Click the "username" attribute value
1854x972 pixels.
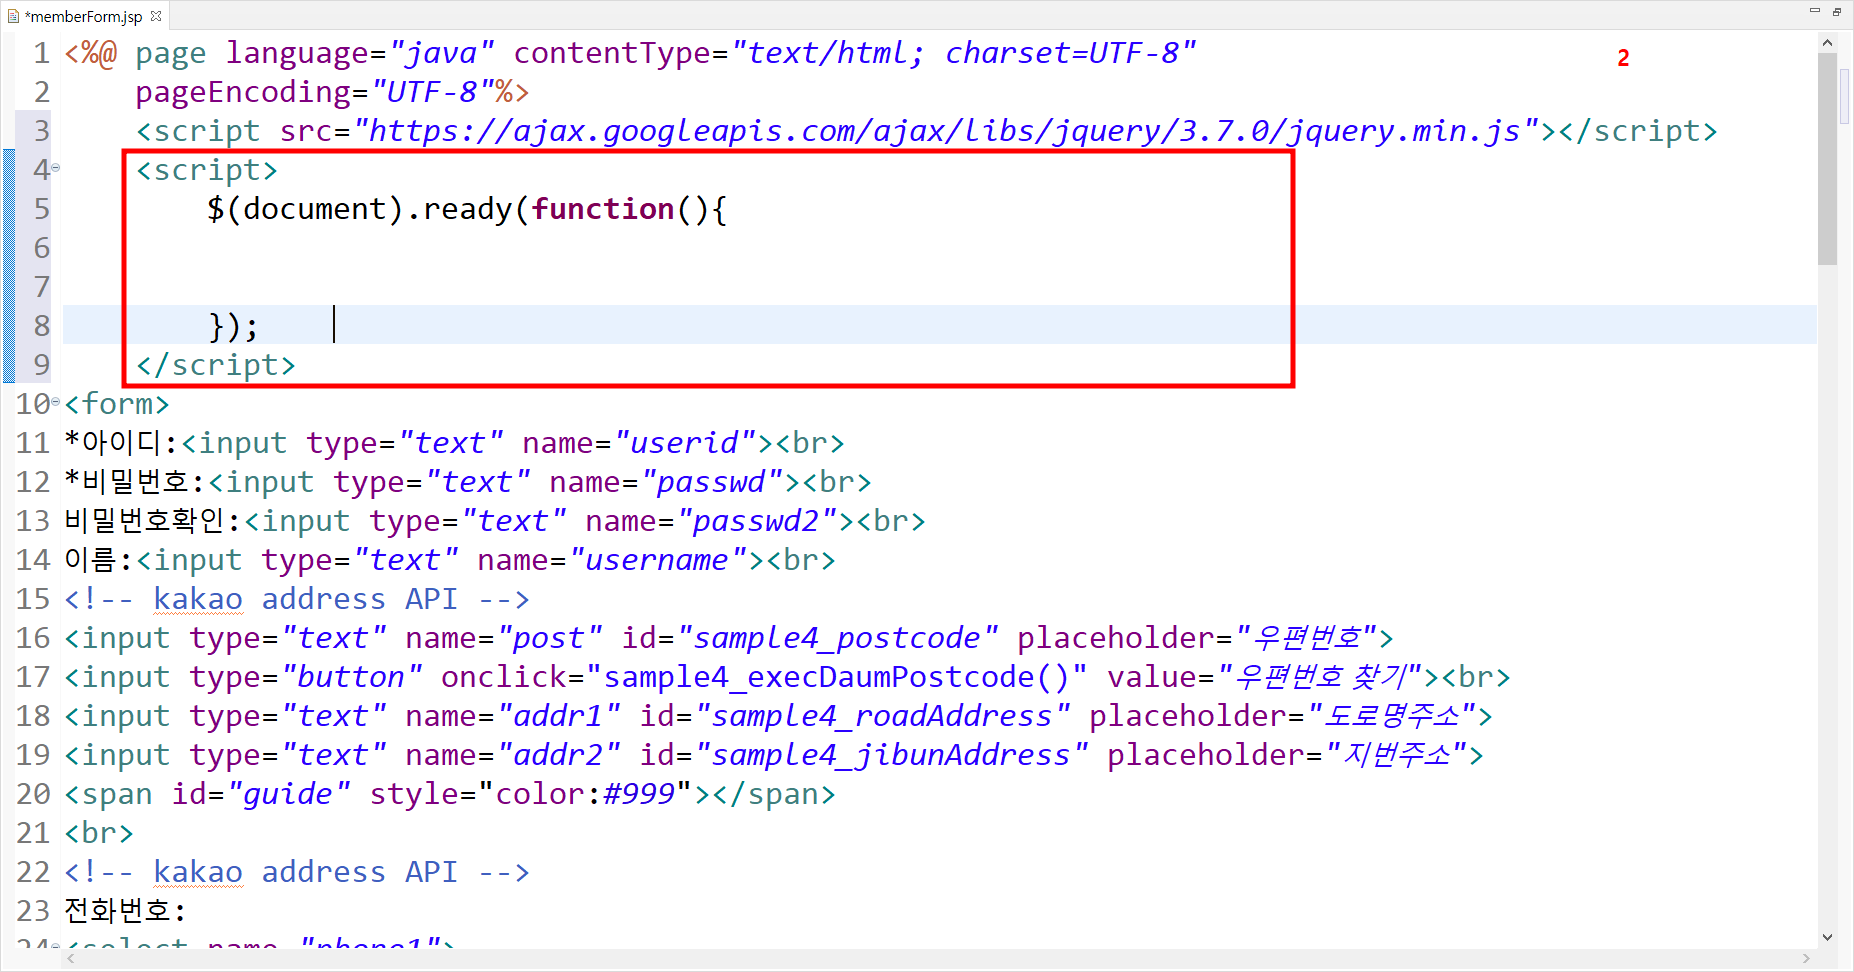click(x=658, y=560)
